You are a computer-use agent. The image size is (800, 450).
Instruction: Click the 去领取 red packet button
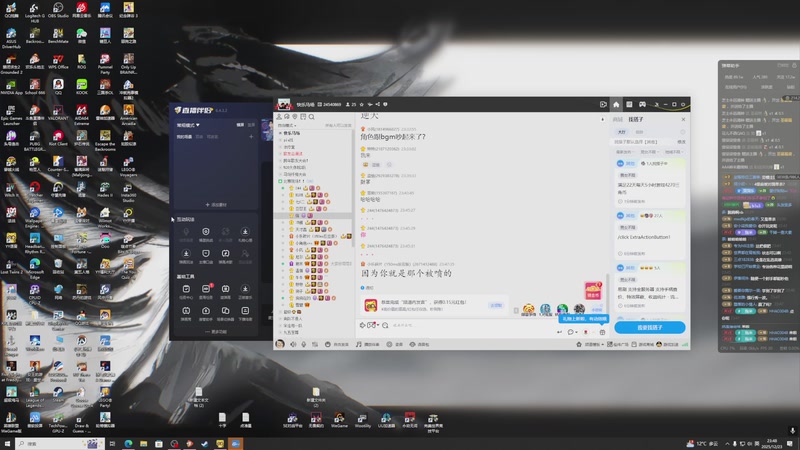496,305
